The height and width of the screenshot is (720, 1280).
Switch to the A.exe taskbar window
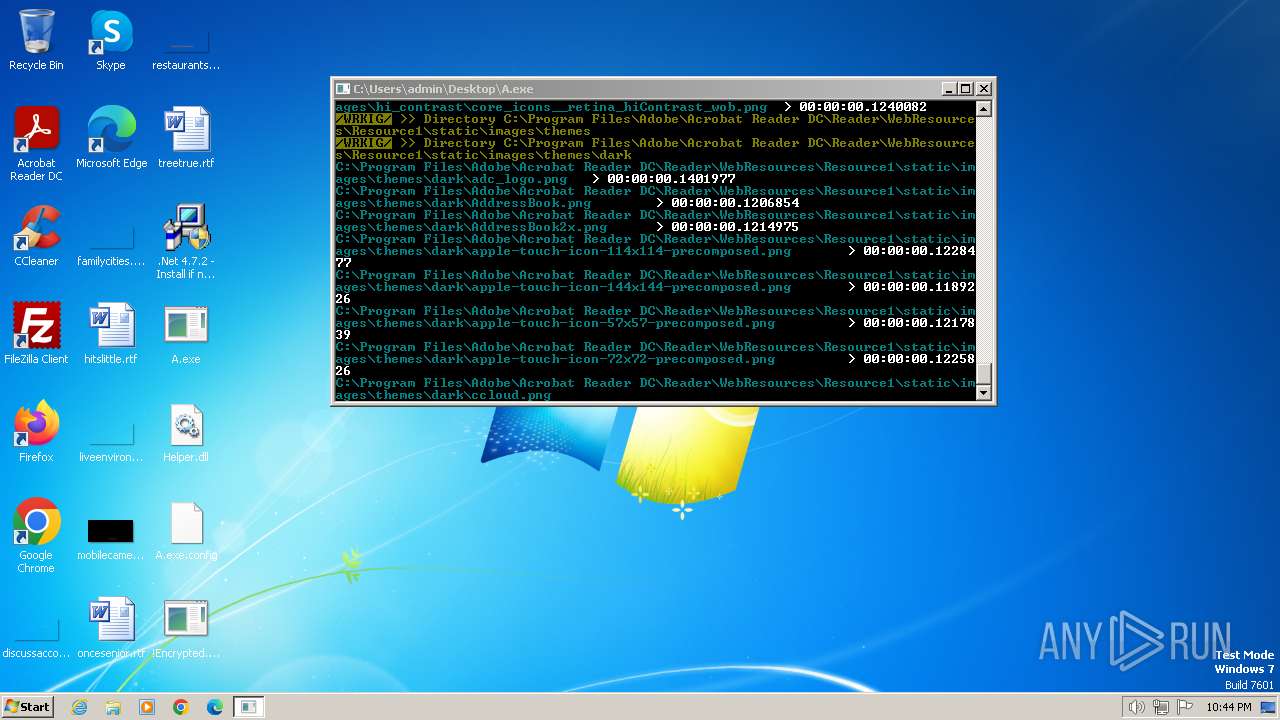249,707
